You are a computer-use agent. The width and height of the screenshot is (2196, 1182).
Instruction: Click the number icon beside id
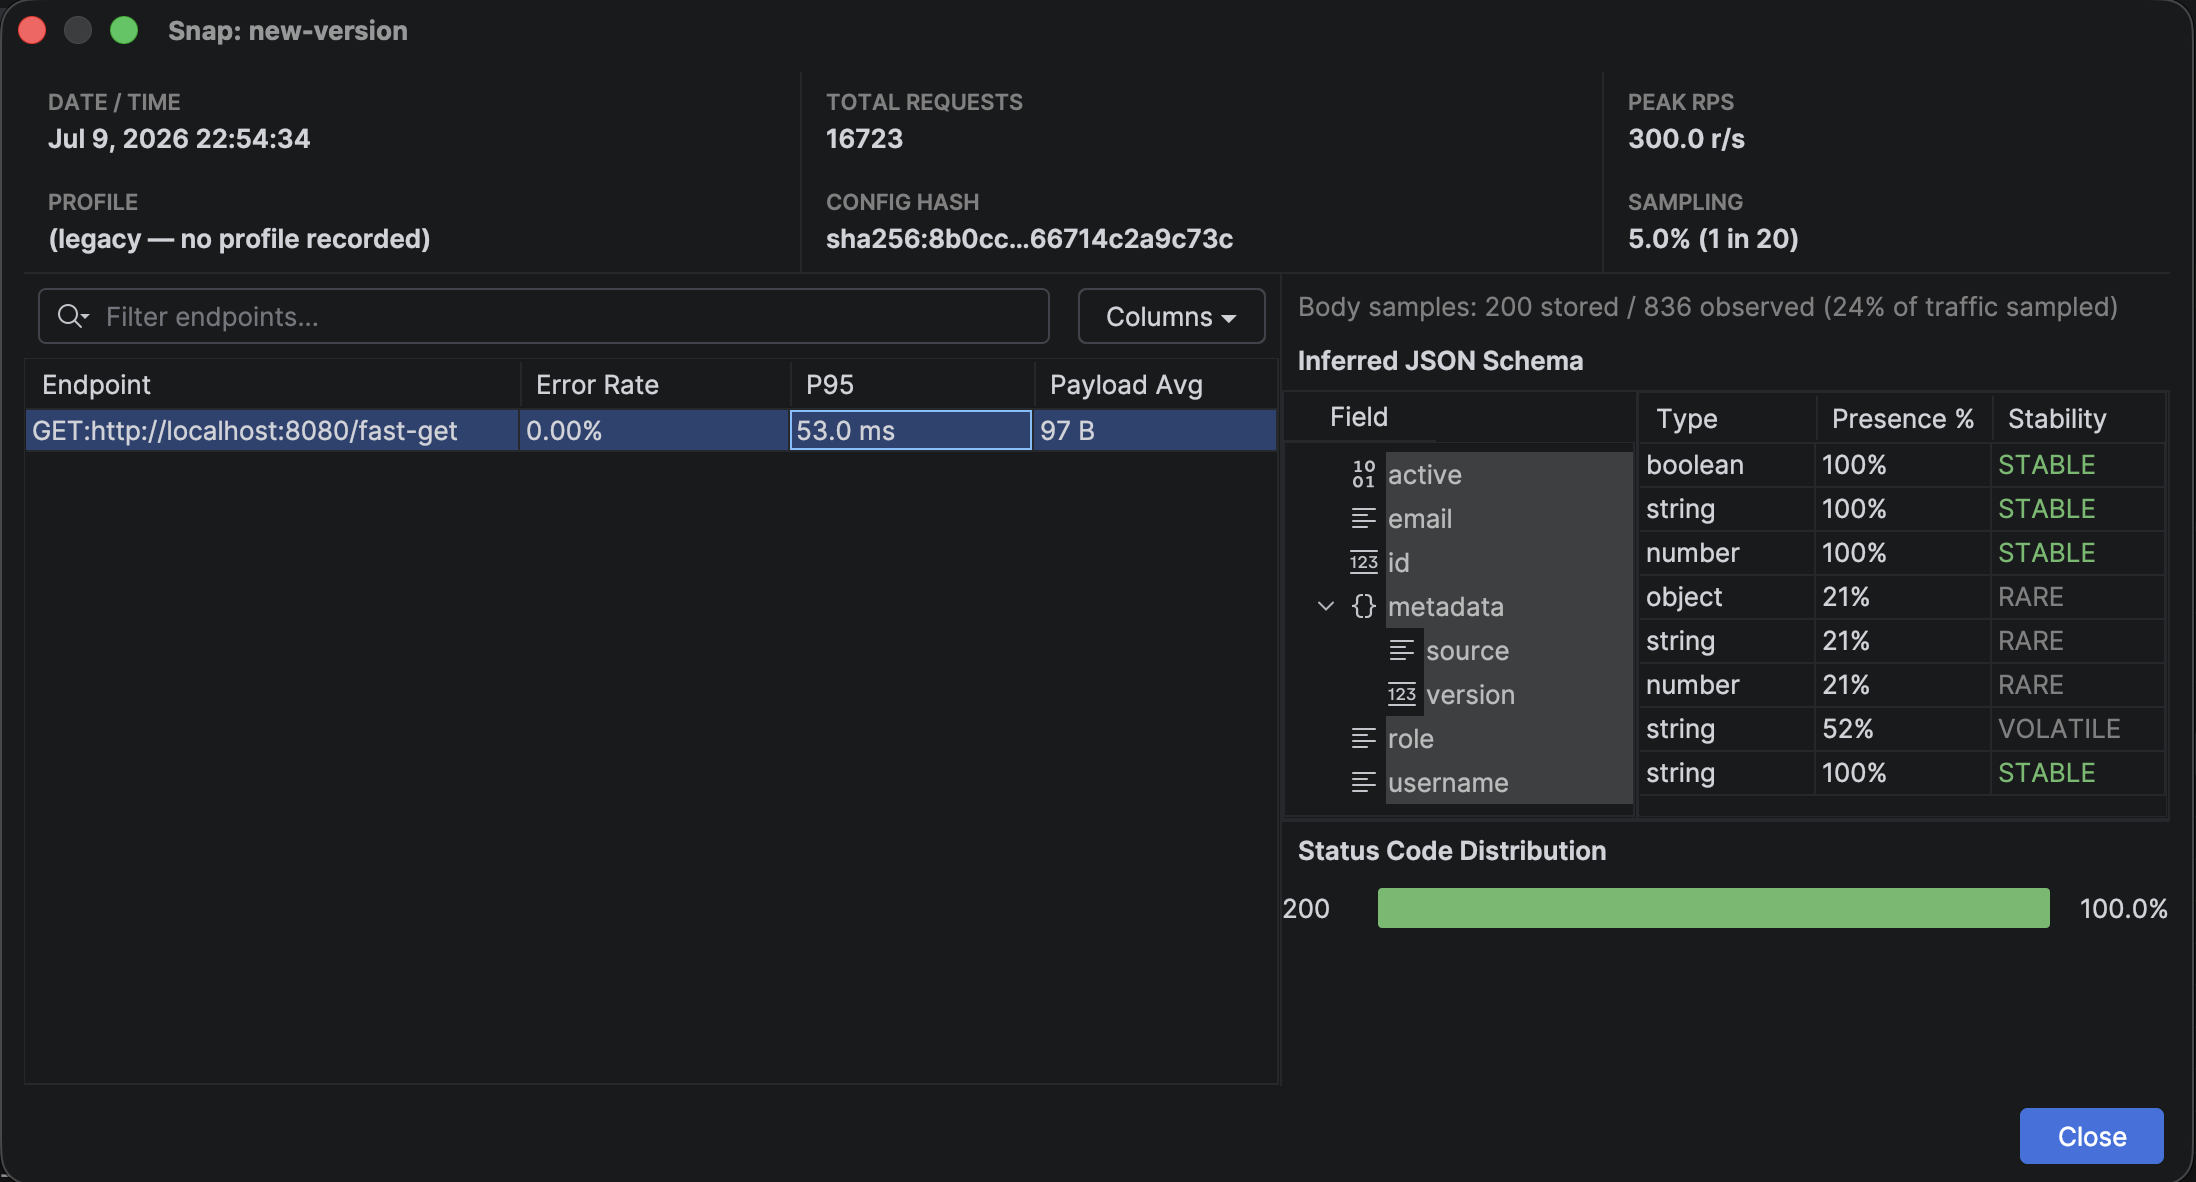tap(1364, 562)
